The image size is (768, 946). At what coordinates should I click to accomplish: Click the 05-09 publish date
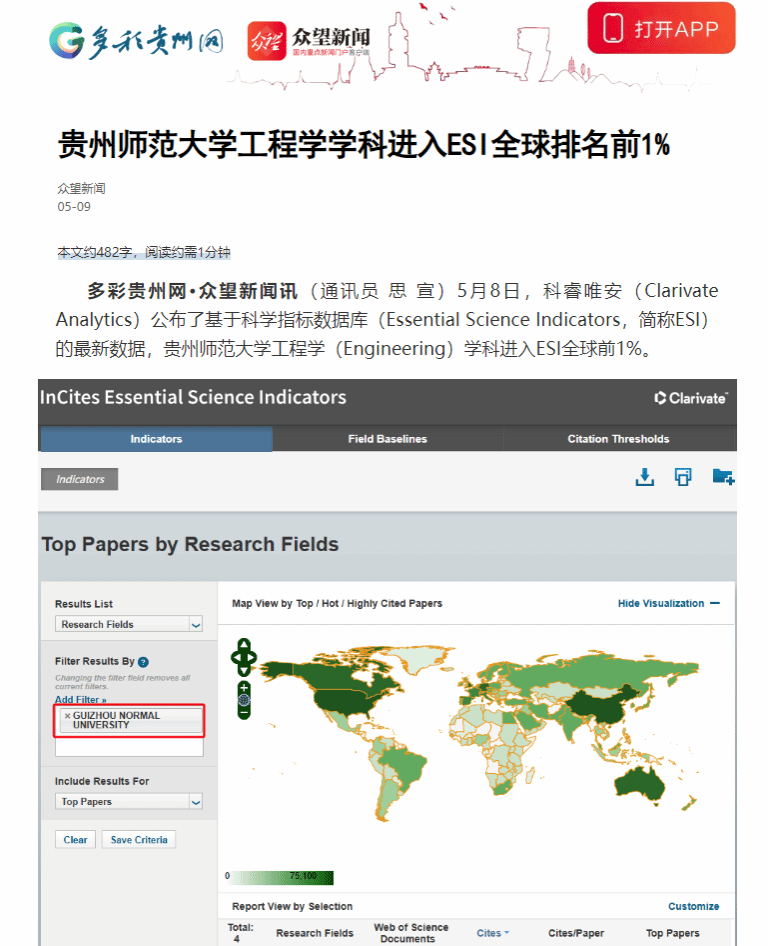click(74, 206)
